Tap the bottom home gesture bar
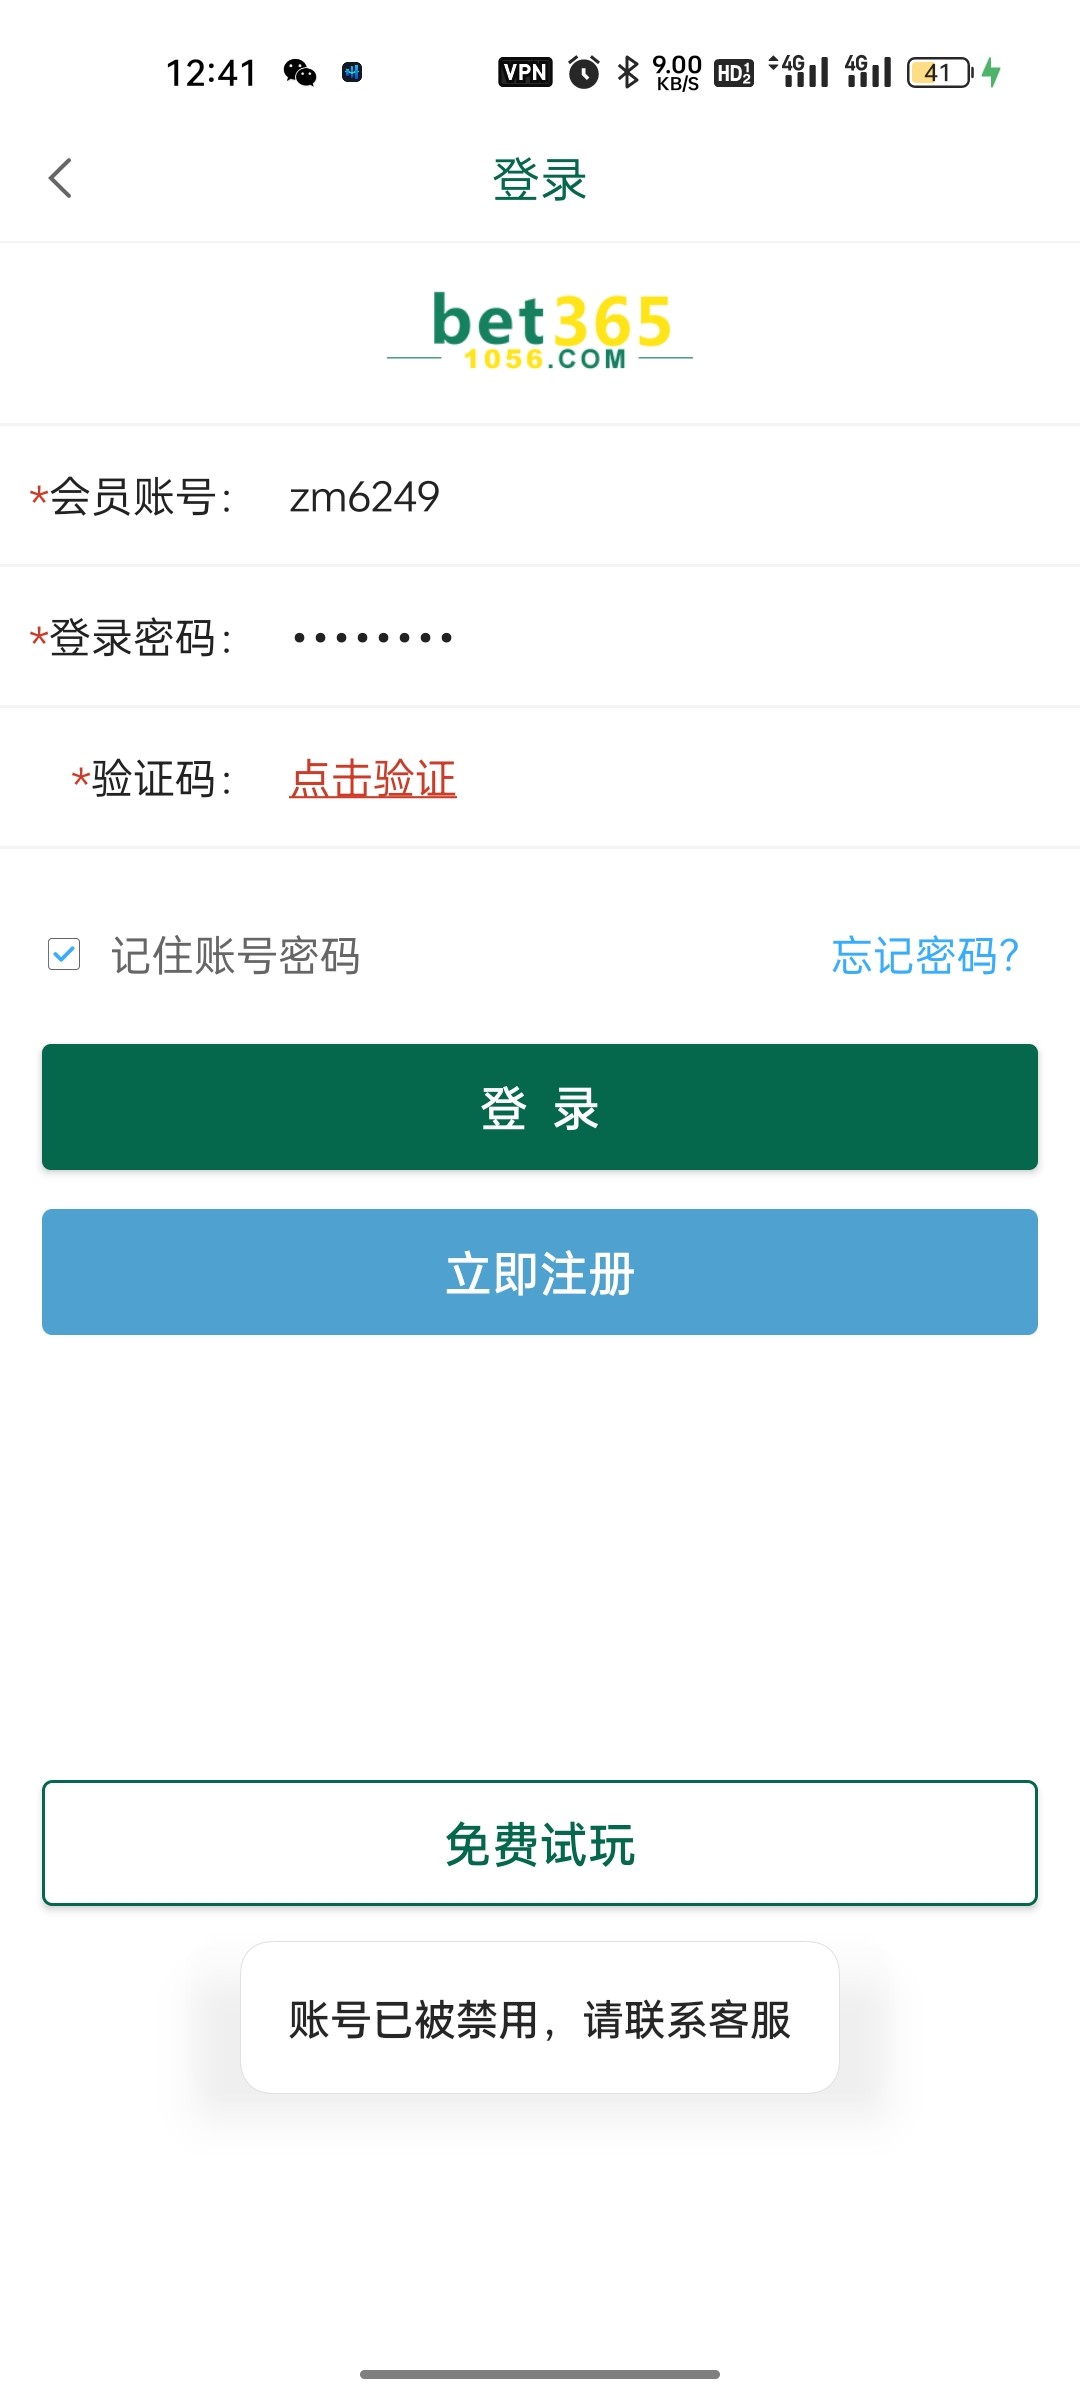The image size is (1080, 2400). click(540, 2374)
